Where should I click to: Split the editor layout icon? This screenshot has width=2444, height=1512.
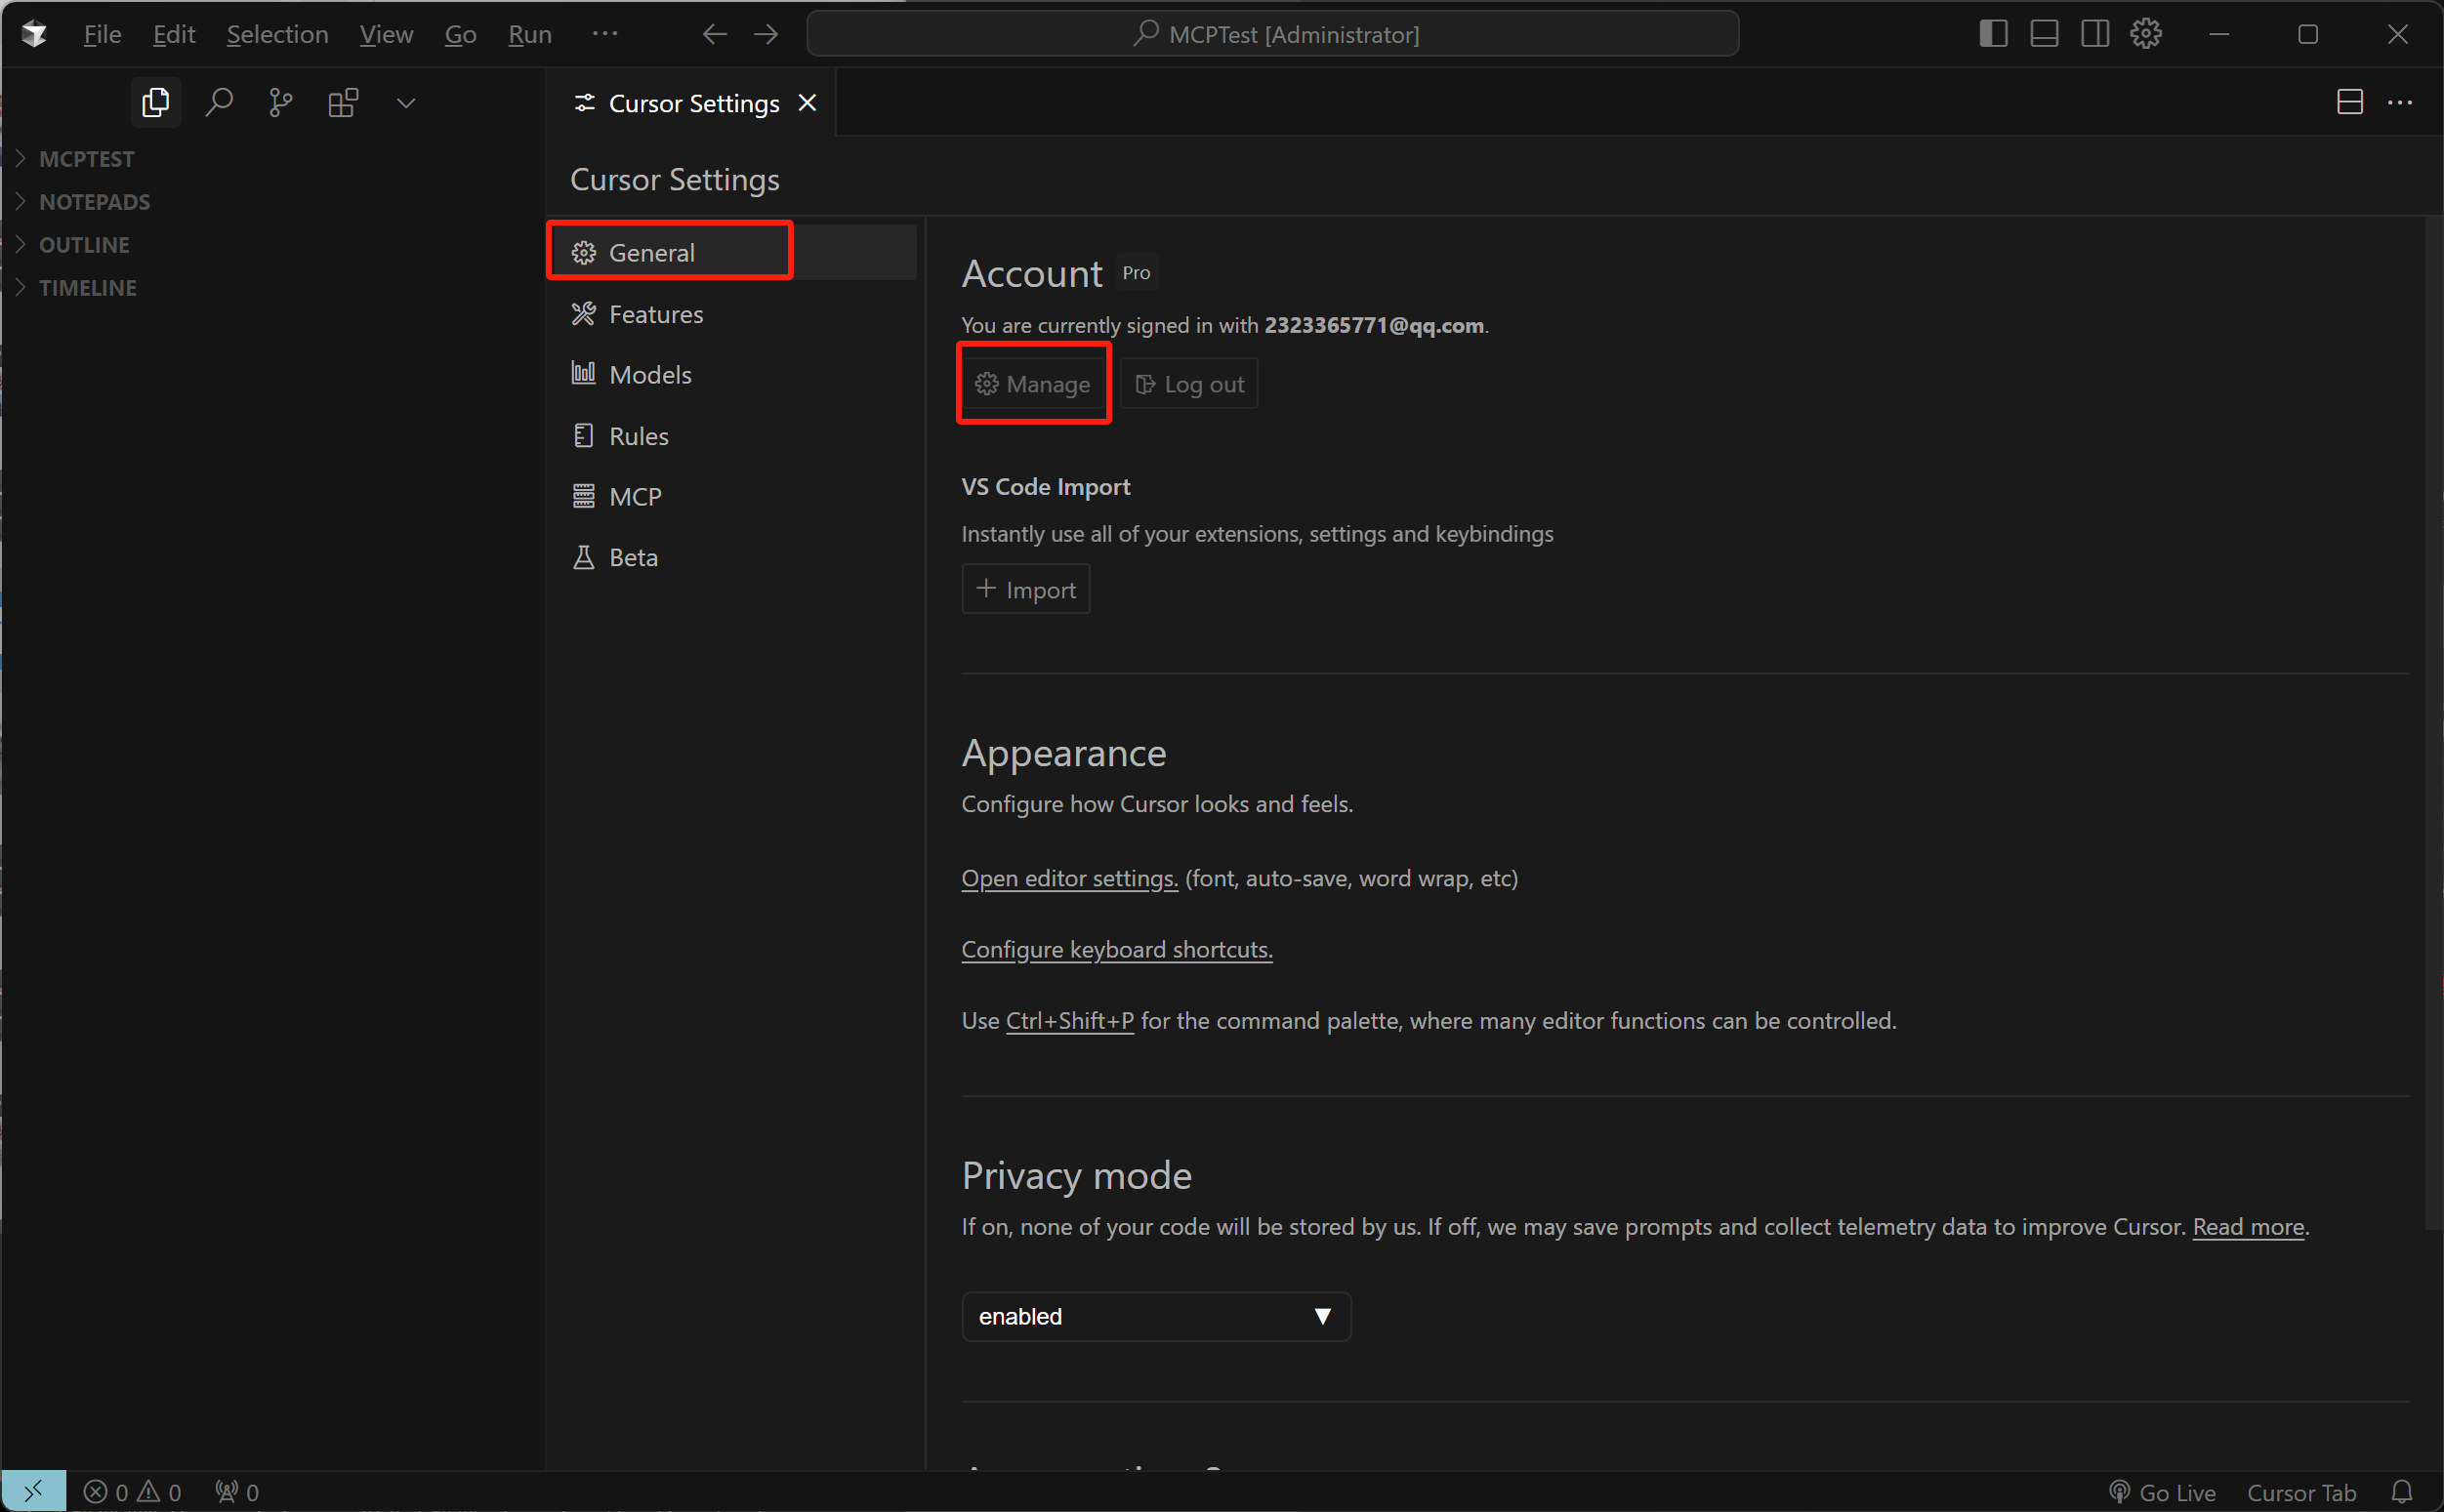[2350, 102]
